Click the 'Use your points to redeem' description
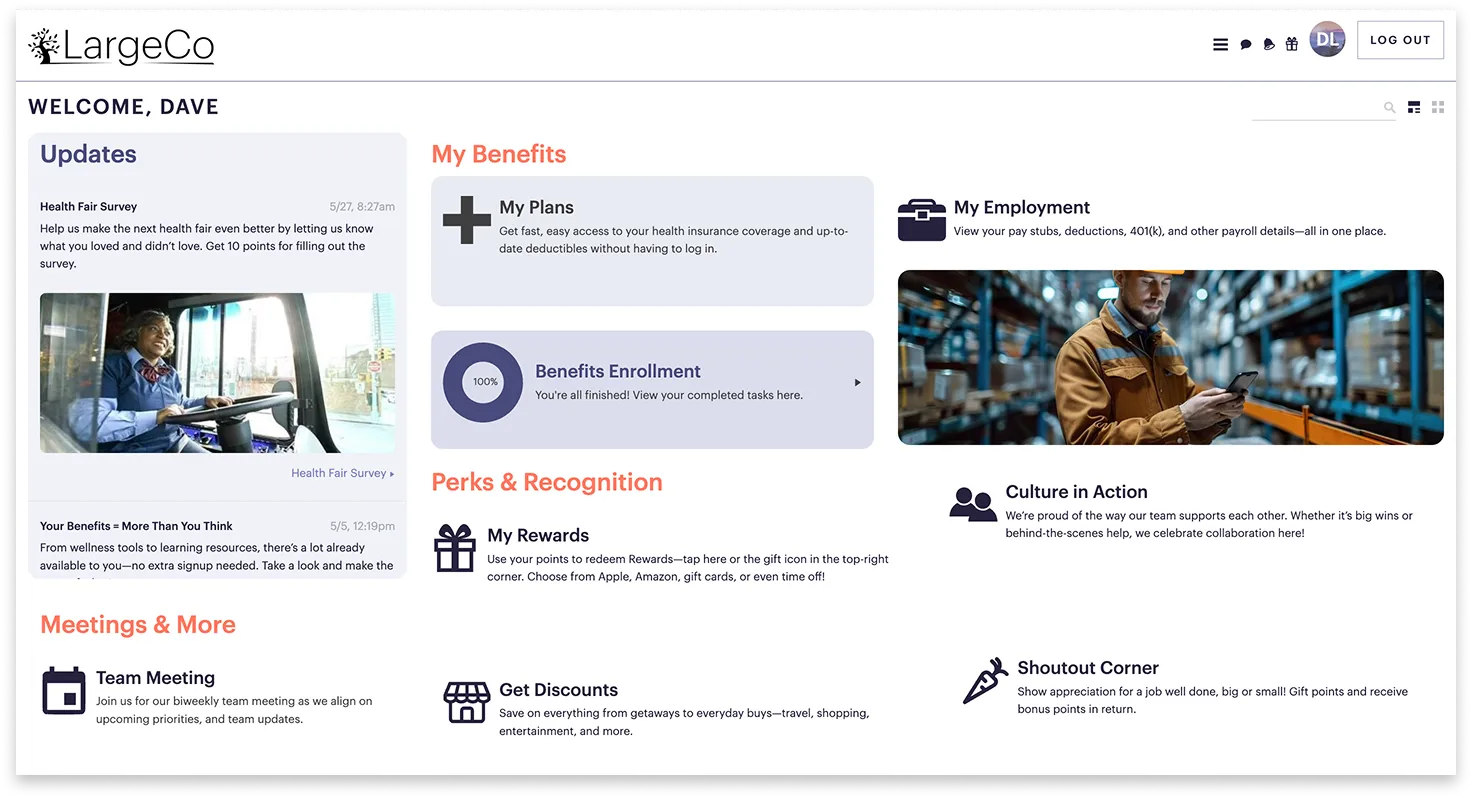This screenshot has width=1472, height=798. tap(688, 568)
